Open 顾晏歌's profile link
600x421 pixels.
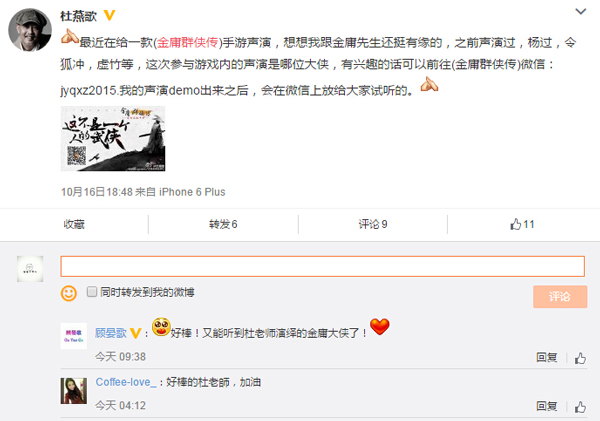point(111,333)
